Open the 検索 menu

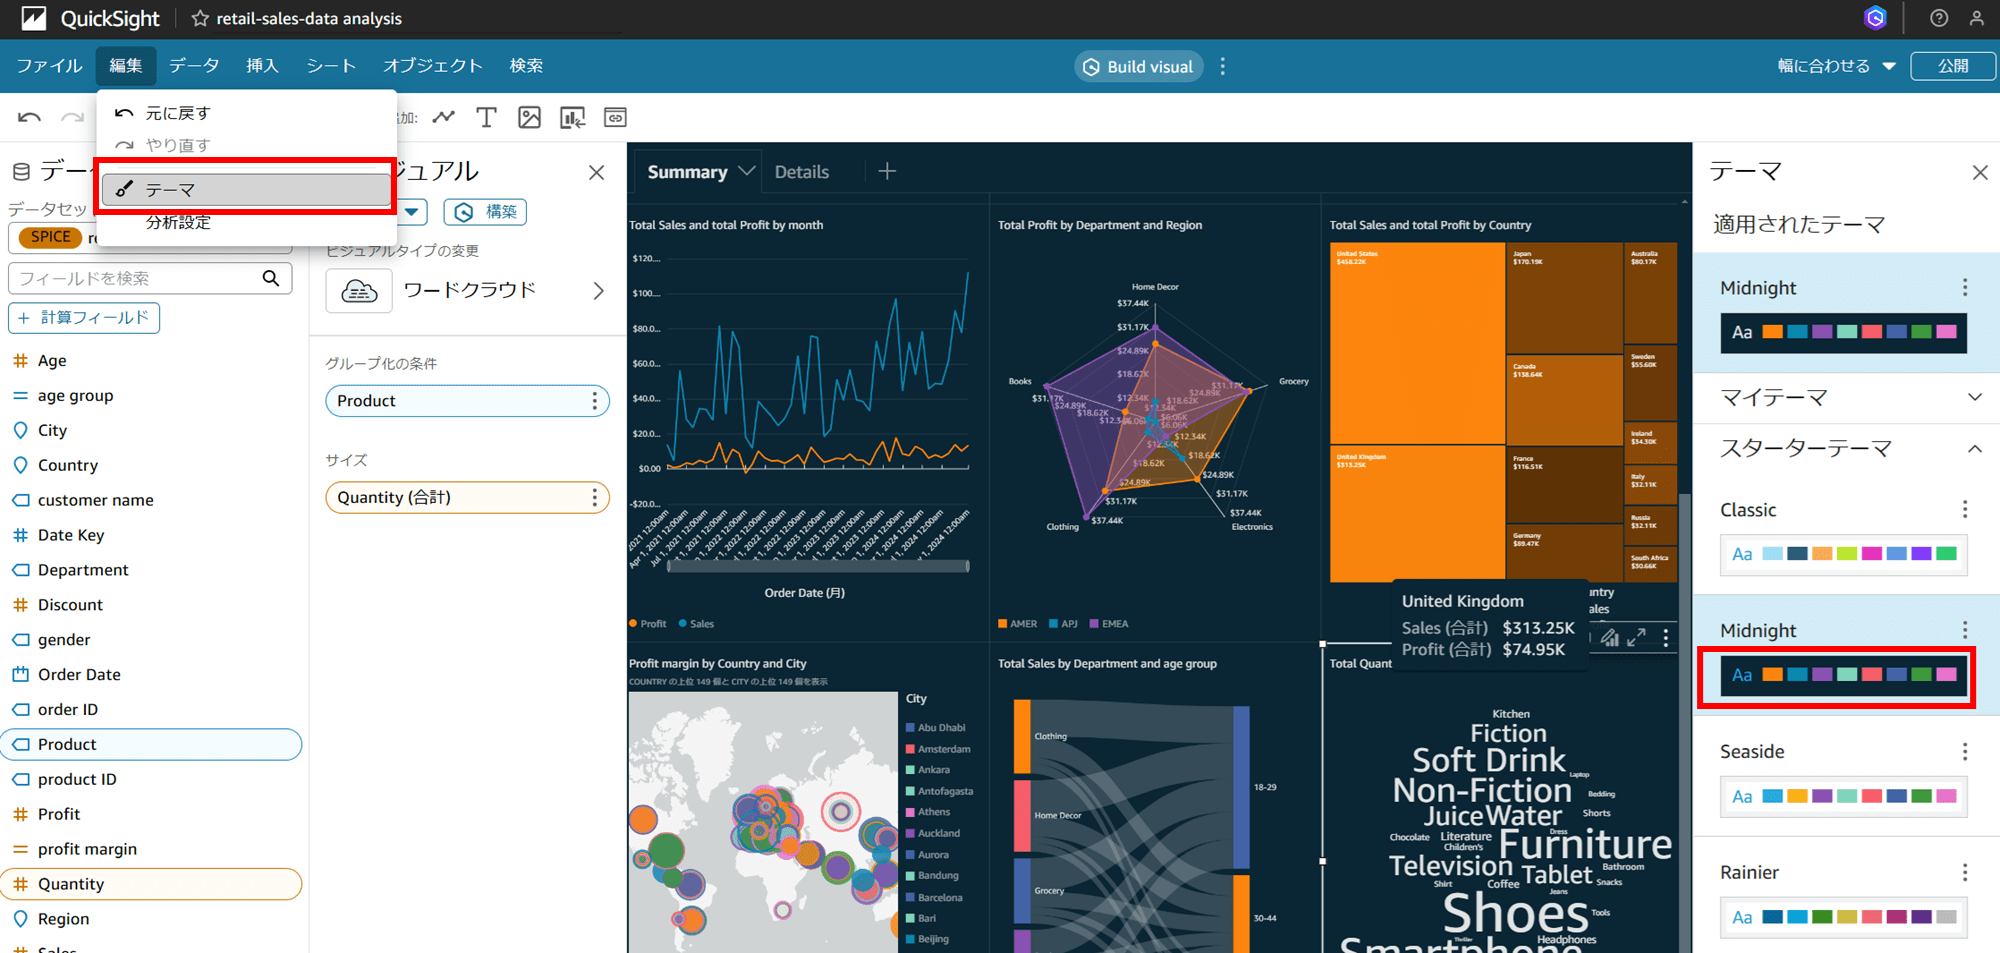click(526, 66)
